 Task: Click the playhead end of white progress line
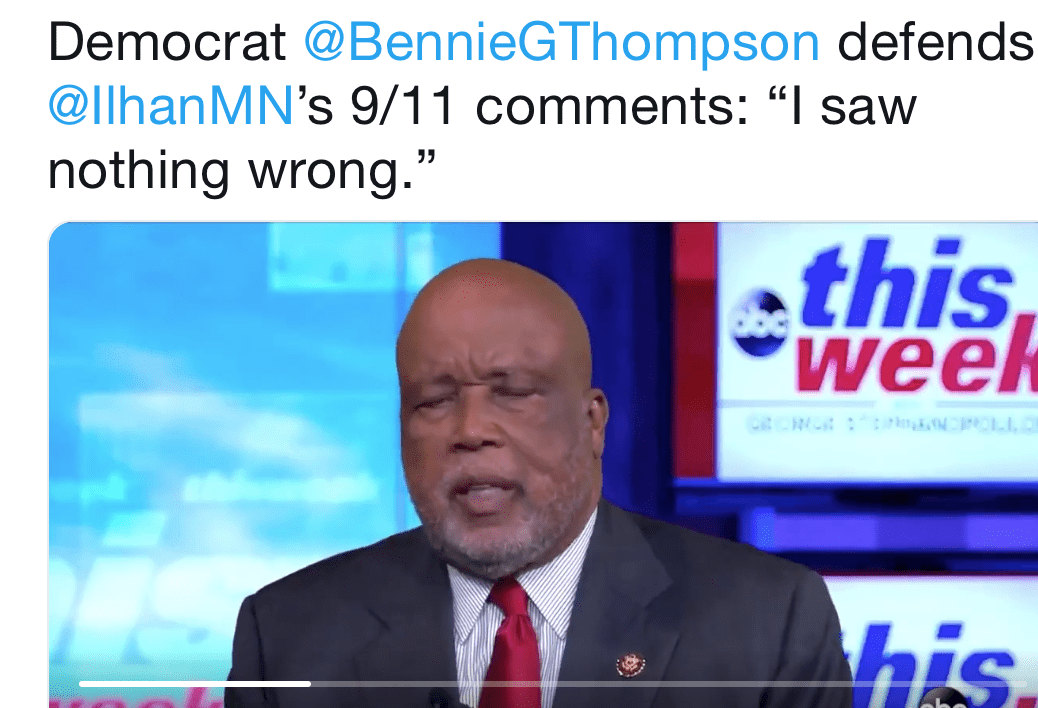(309, 684)
